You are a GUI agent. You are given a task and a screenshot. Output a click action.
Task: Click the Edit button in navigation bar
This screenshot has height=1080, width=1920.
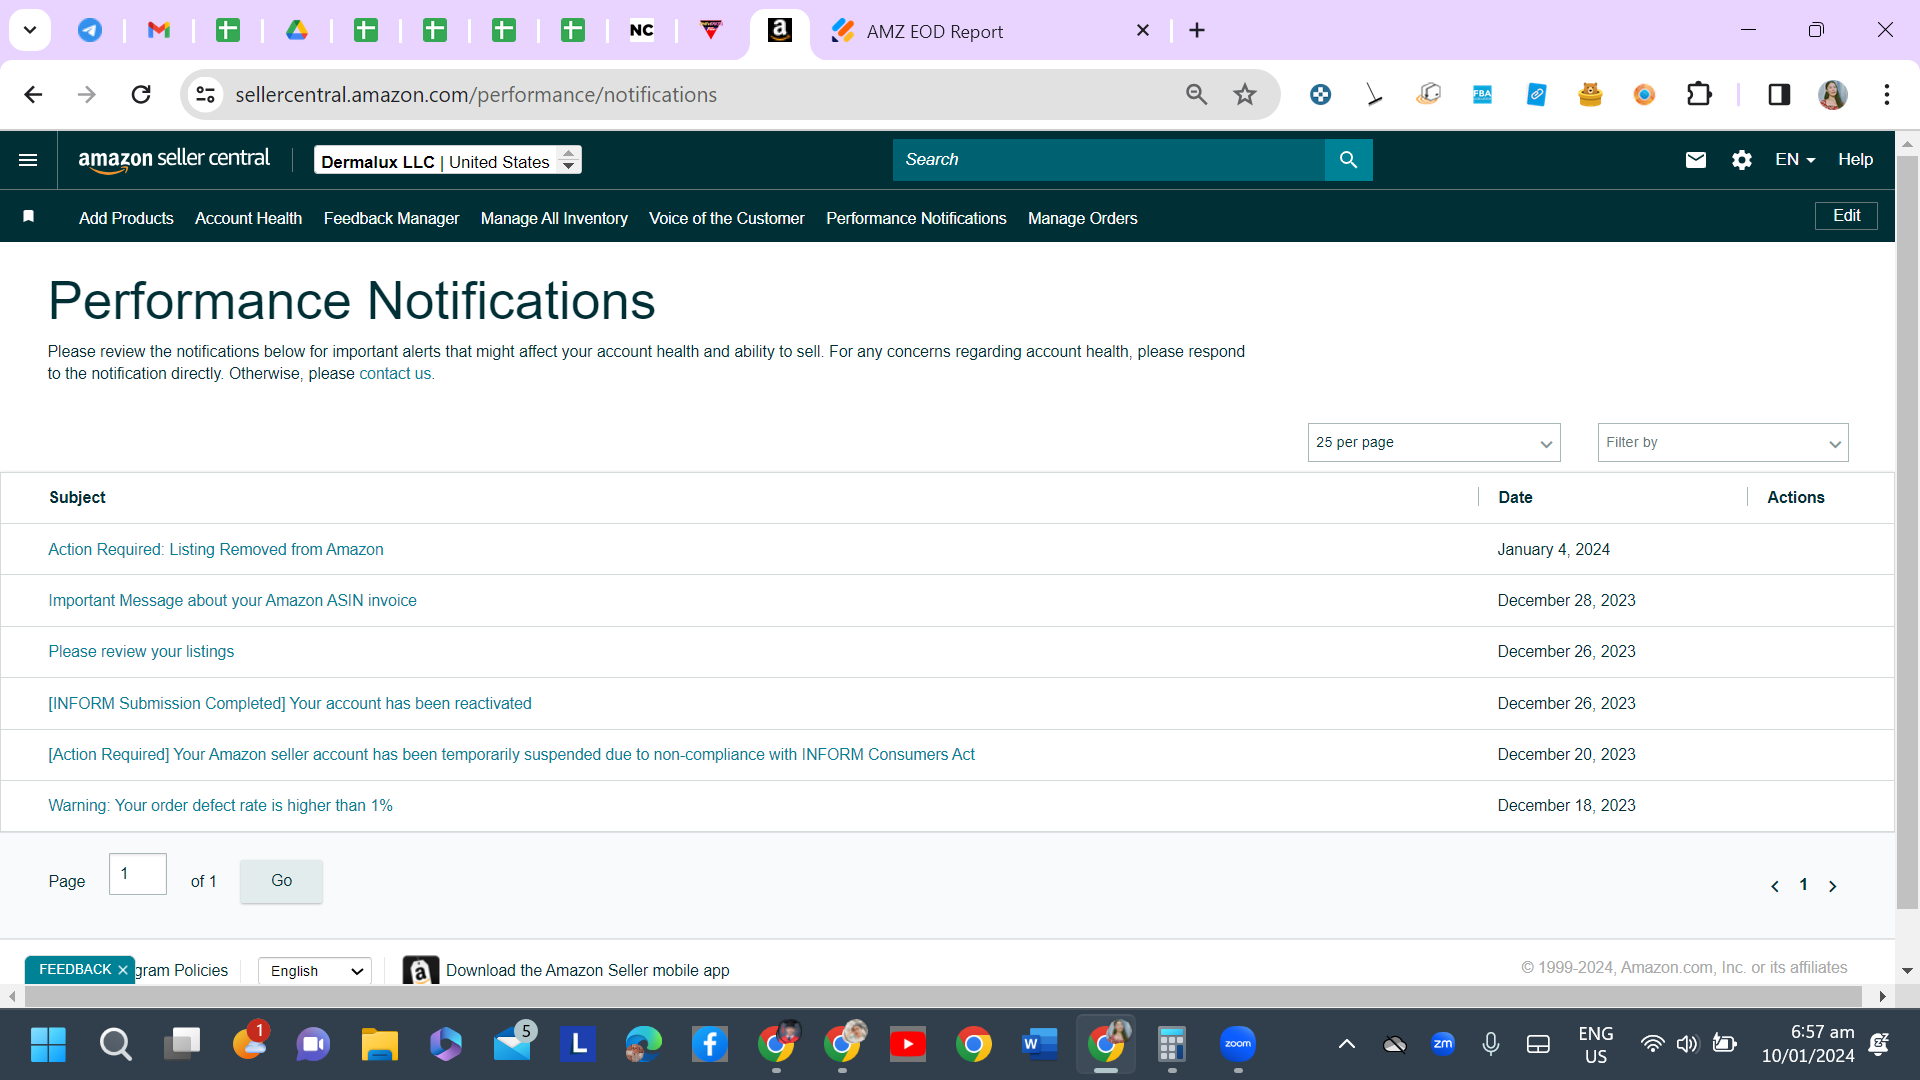click(1846, 216)
